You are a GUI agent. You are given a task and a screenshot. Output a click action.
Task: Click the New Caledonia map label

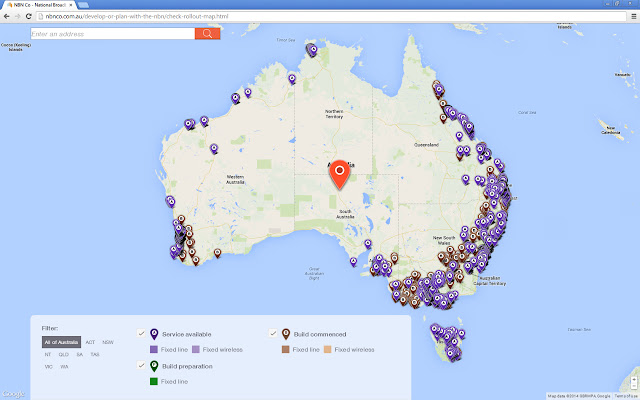(x=611, y=130)
